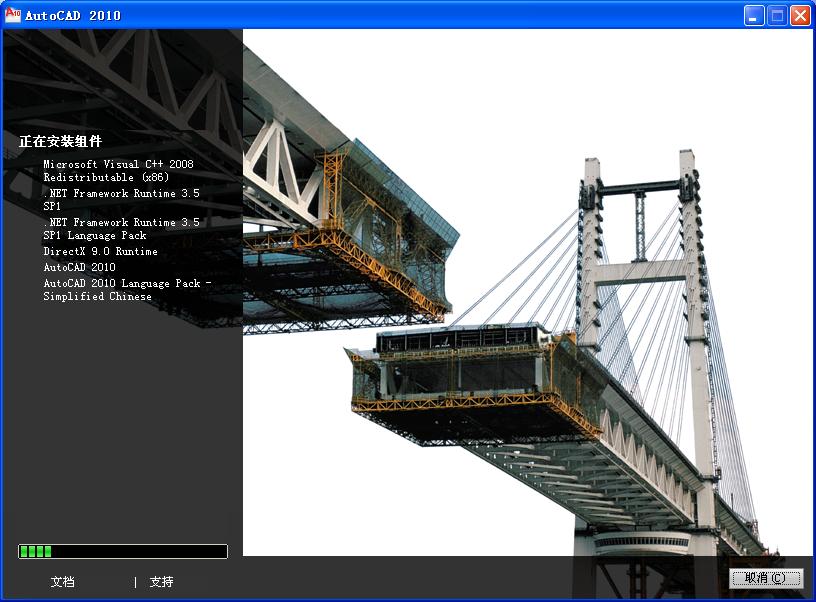816x602 pixels.
Task: Select the .NET Framework Runtime 3.5 SP1 entry
Action: click(x=121, y=199)
